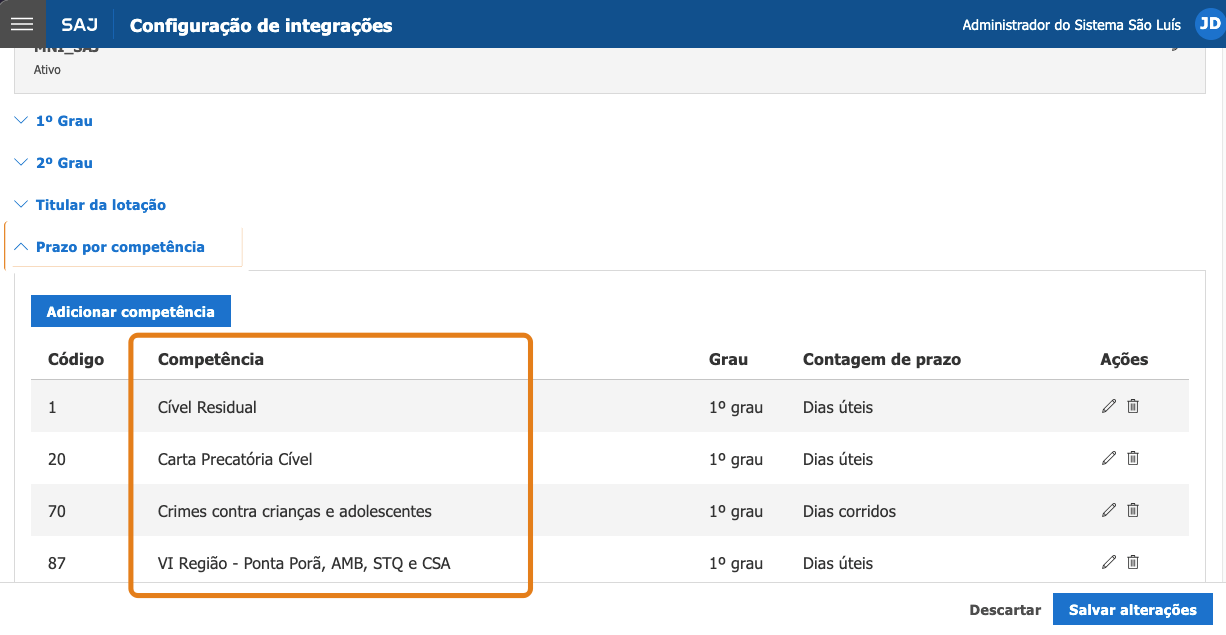This screenshot has height=635, width=1226.
Task: Edit the VI Região Ponta Porã row
Action: click(1108, 562)
